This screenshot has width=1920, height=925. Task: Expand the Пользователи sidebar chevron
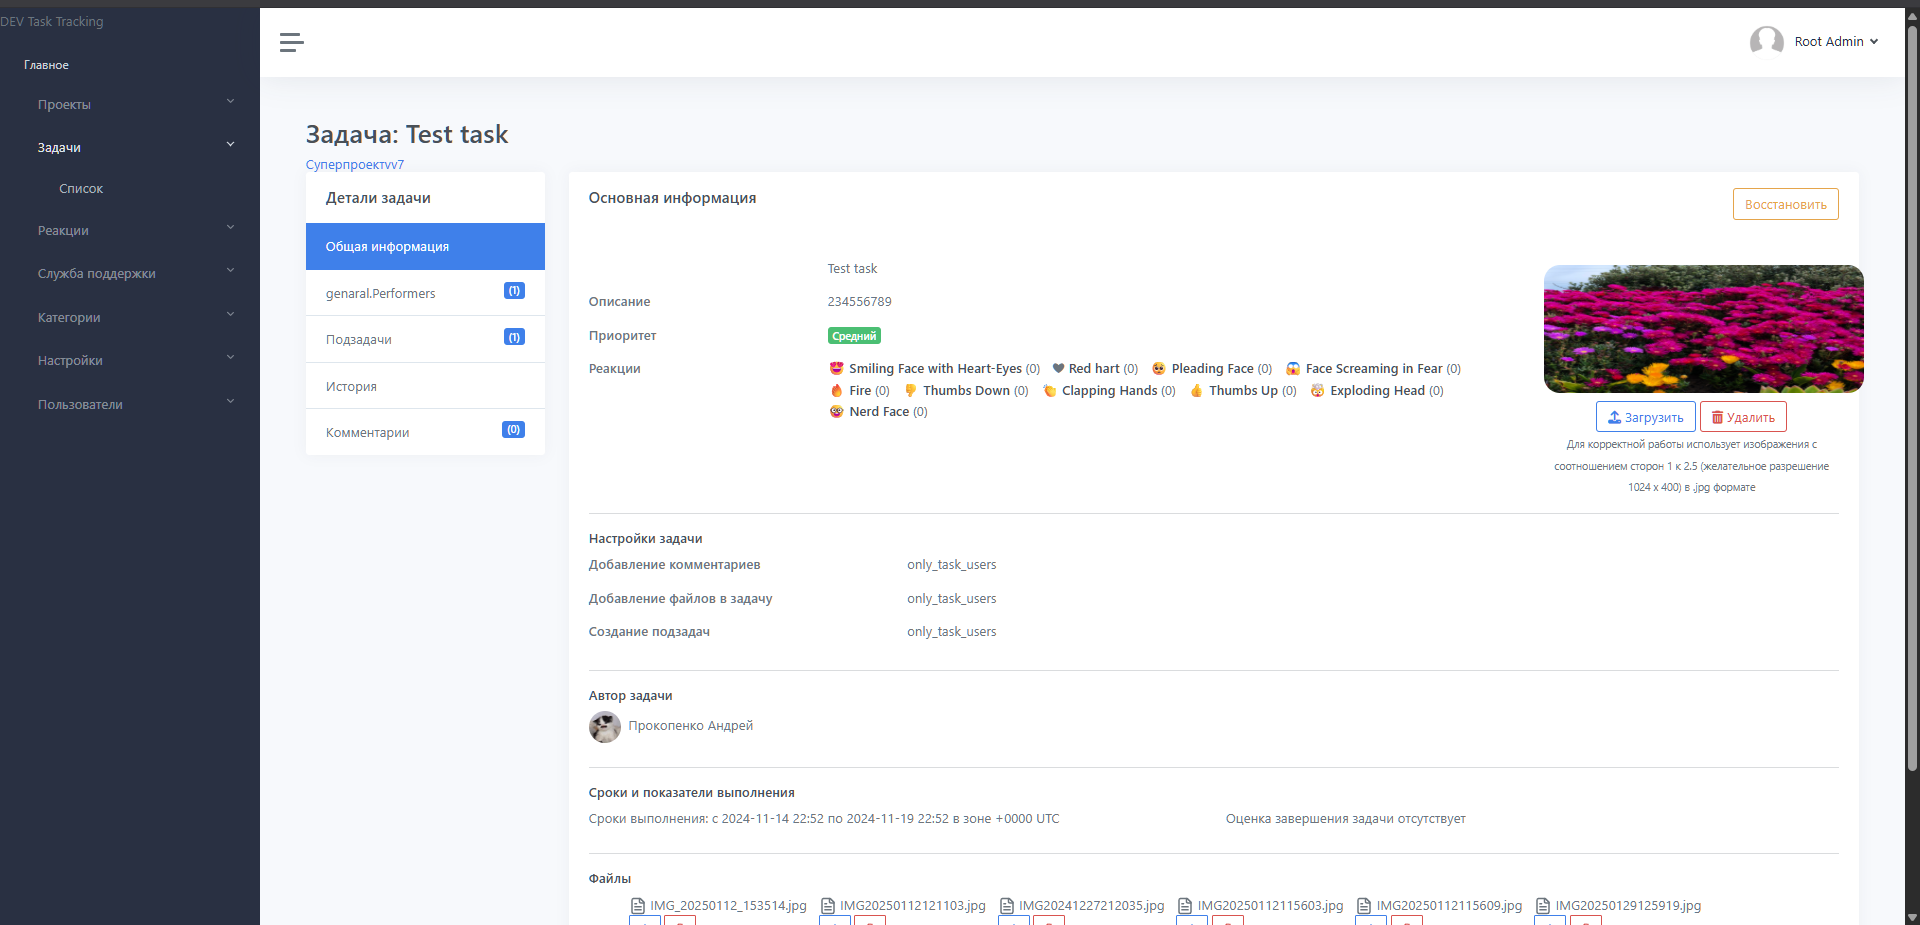(231, 401)
